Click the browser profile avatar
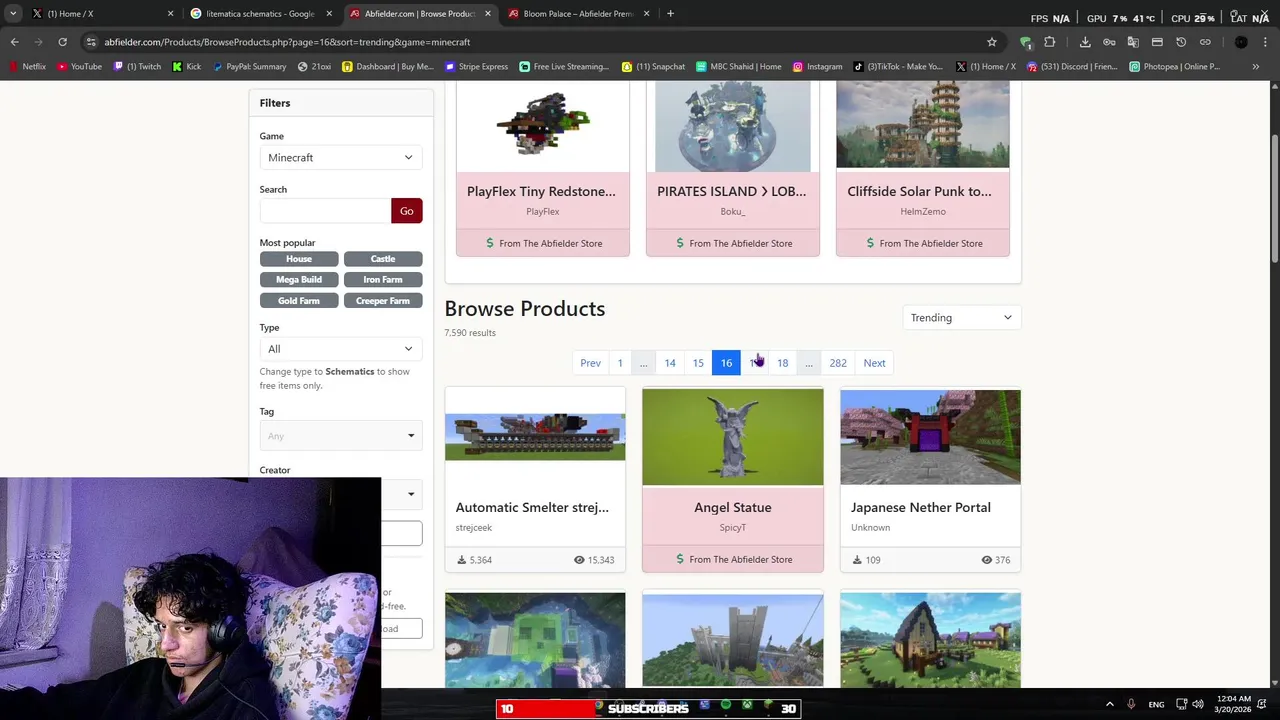 tap(1241, 42)
